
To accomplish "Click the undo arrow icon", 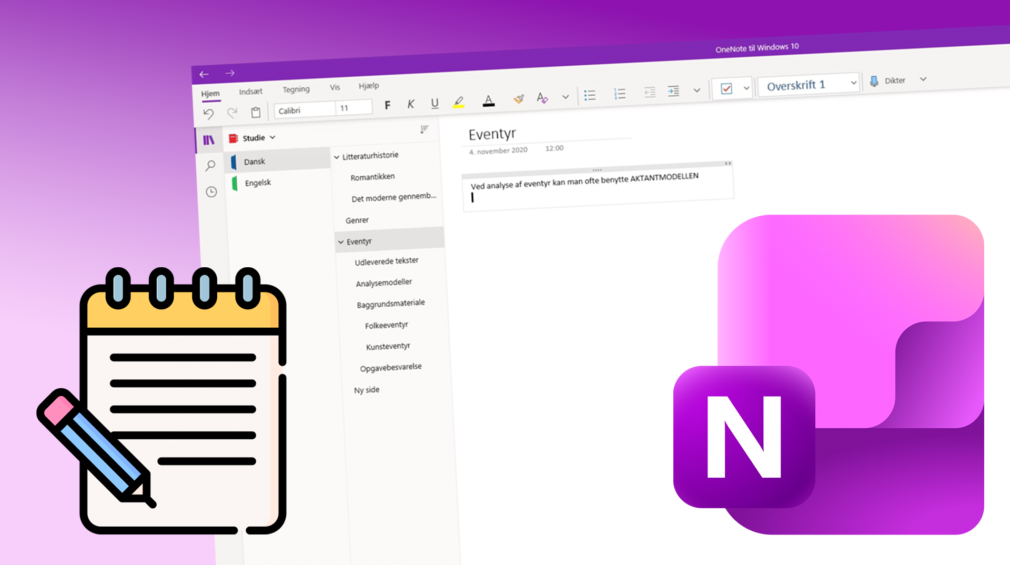I will tap(208, 114).
